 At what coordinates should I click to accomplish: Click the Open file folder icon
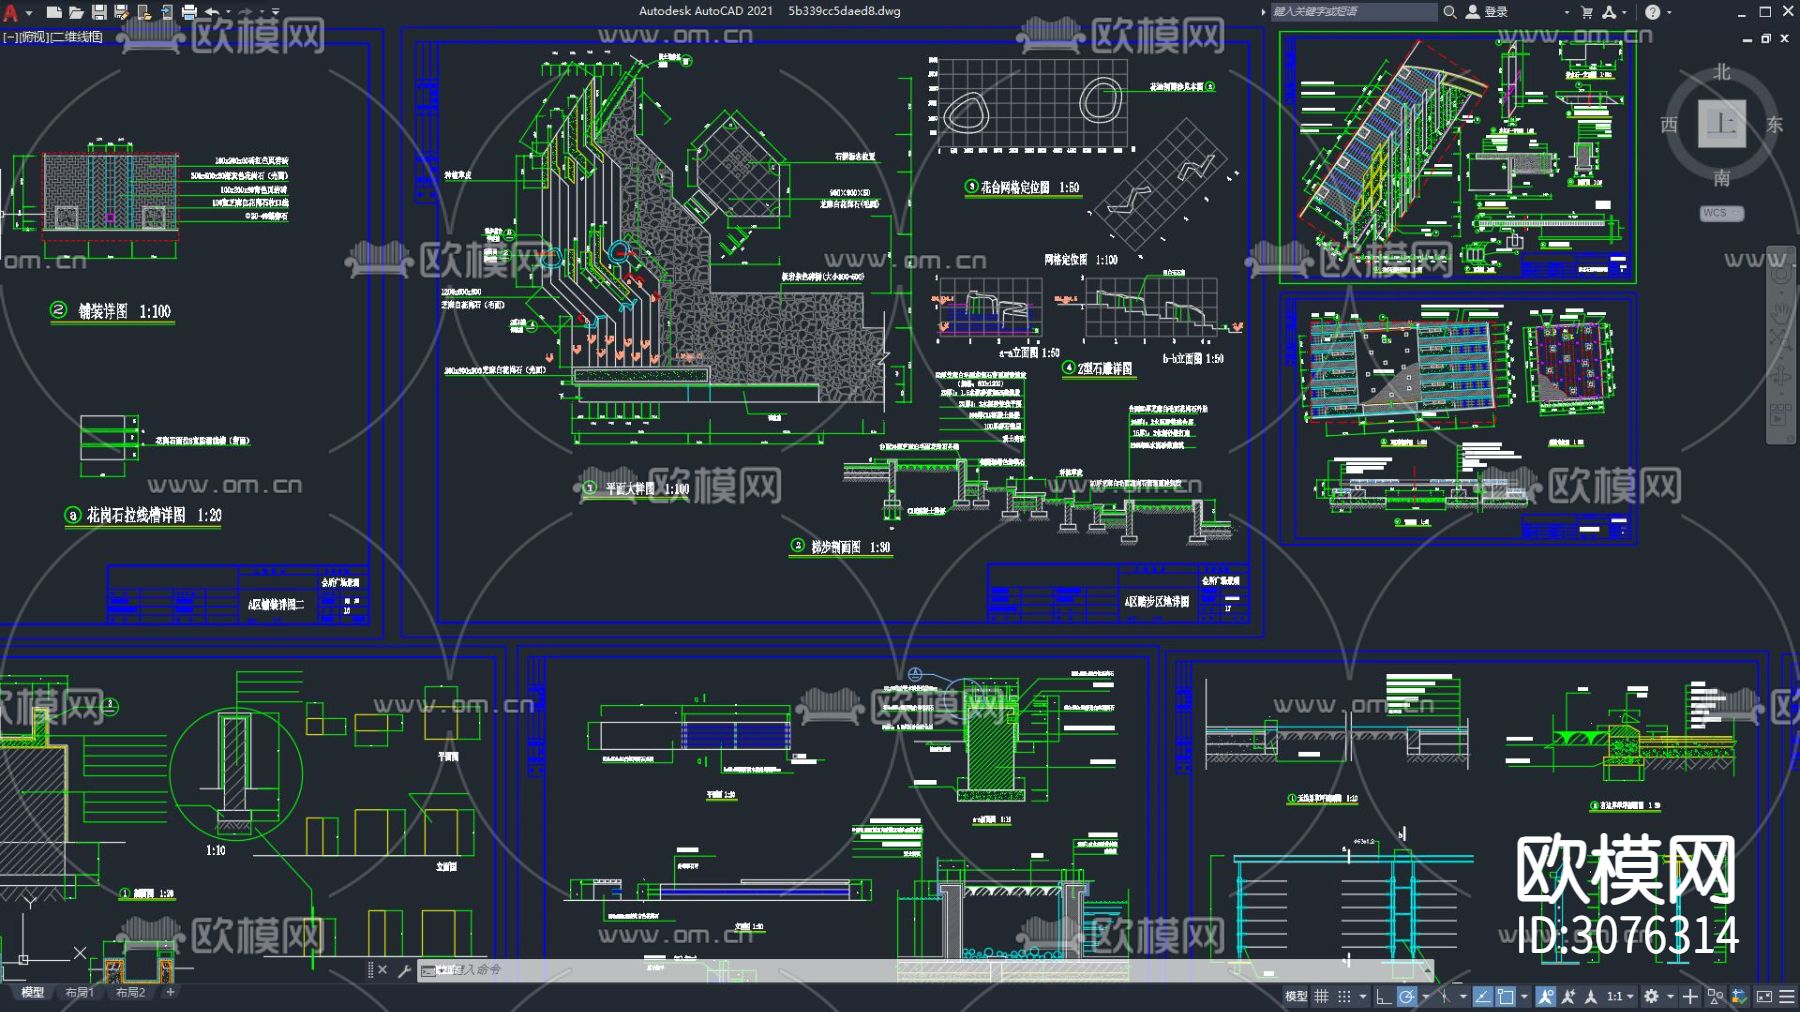[x=76, y=12]
